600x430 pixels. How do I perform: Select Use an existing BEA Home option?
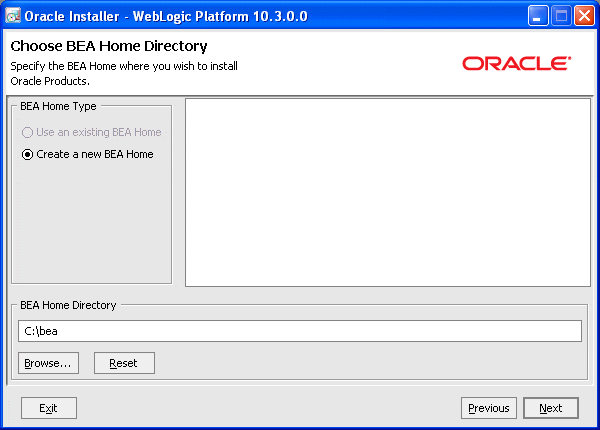click(91, 132)
